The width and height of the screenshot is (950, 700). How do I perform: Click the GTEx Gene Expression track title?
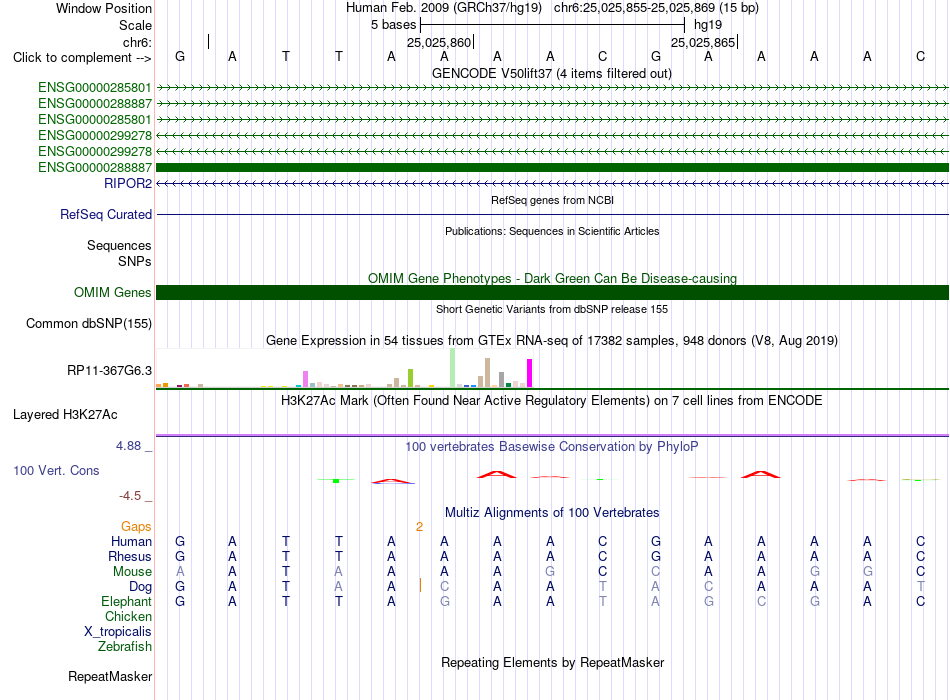[x=552, y=341]
